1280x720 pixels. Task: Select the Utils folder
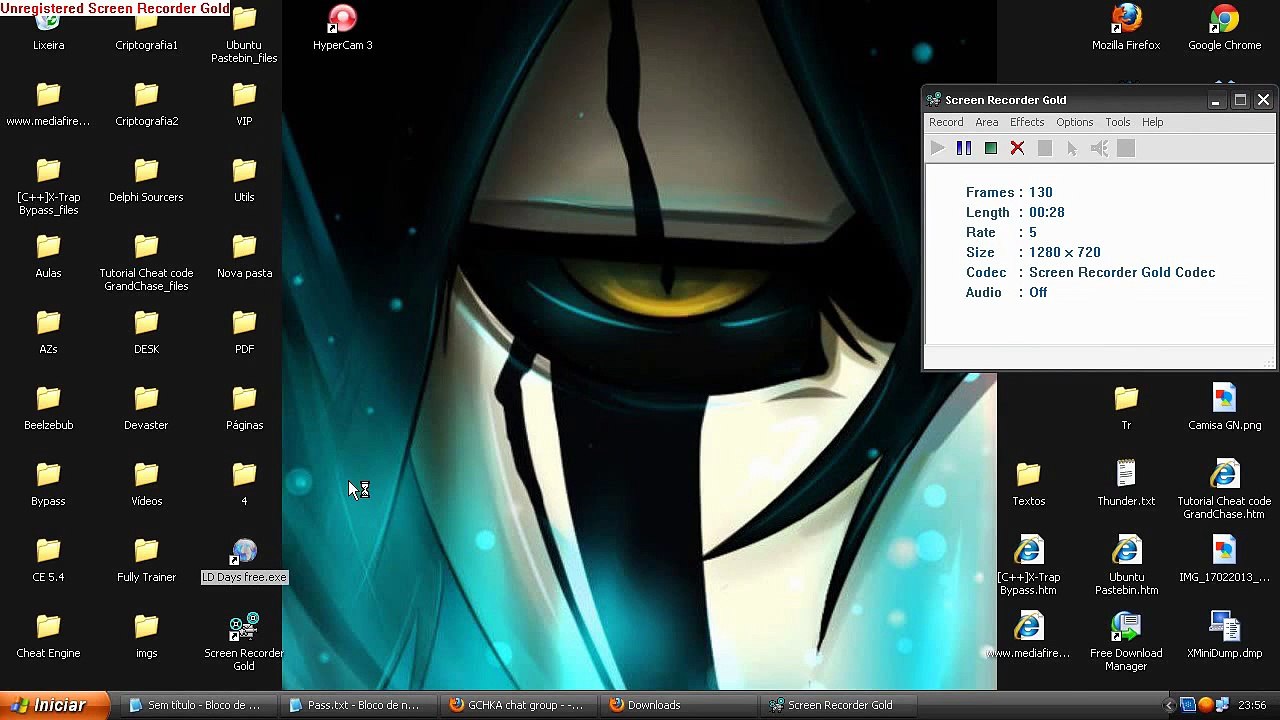click(244, 180)
